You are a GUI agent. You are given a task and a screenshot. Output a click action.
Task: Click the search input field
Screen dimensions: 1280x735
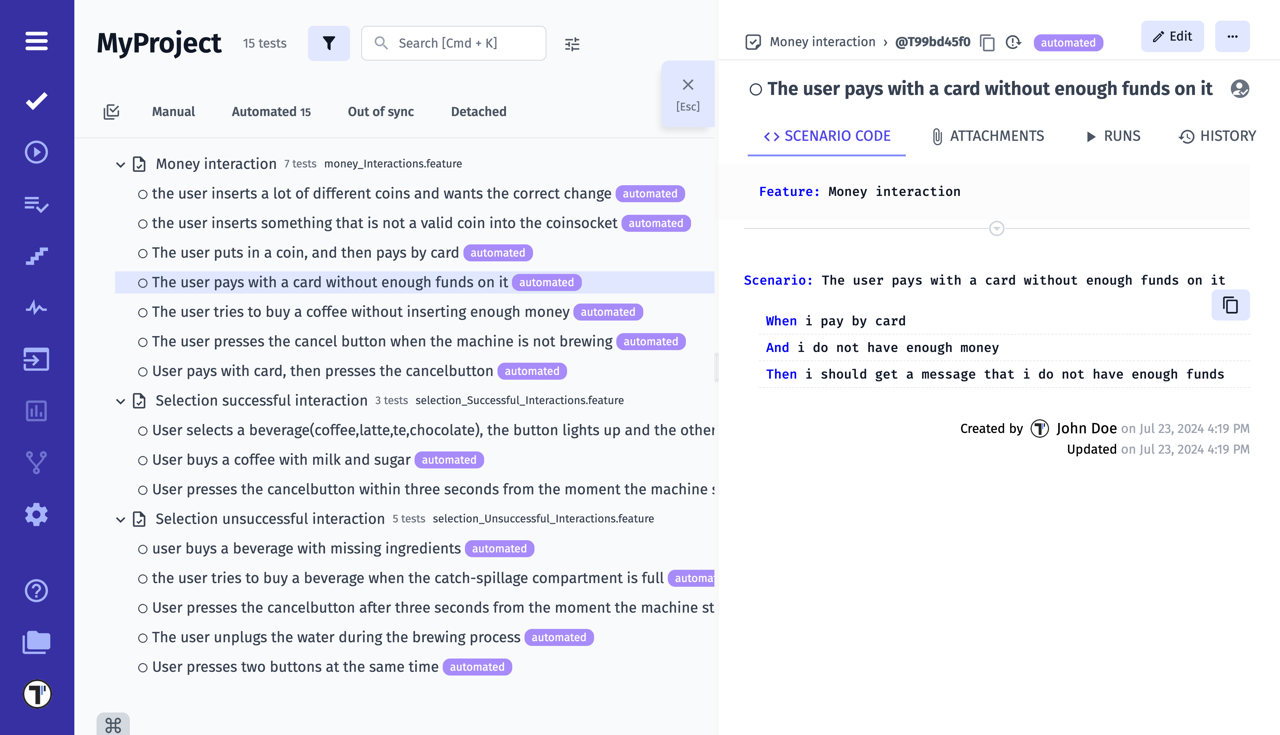453,43
